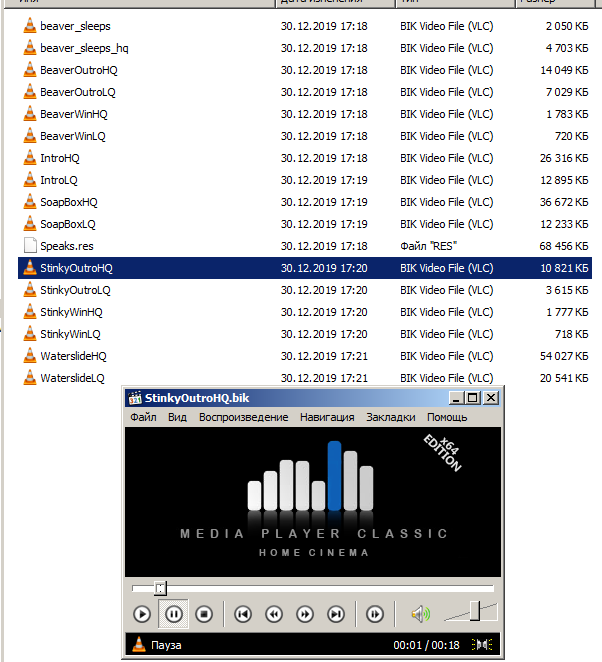Select the file name IntroHQ

(60, 158)
